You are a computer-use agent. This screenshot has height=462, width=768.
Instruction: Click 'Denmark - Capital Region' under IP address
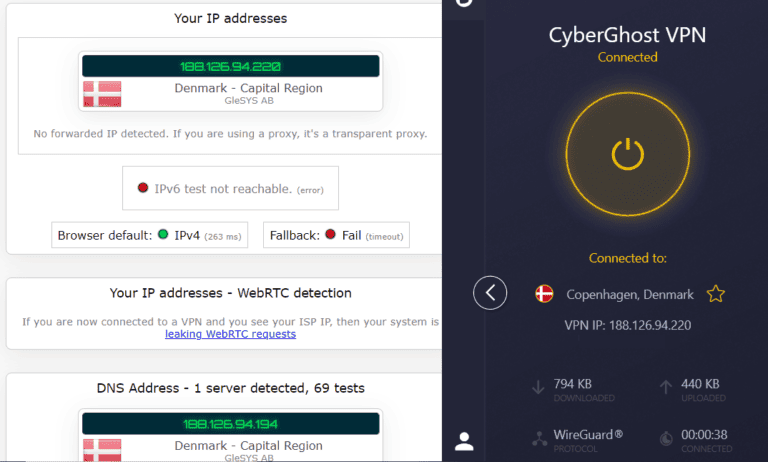click(x=249, y=88)
